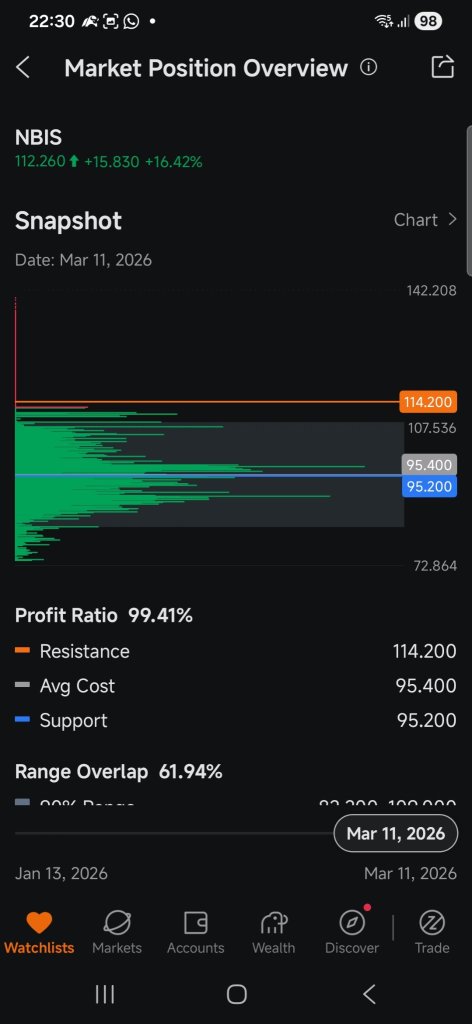The height and width of the screenshot is (1024, 472).
Task: Go to the Markets planet icon
Action: click(x=117, y=923)
